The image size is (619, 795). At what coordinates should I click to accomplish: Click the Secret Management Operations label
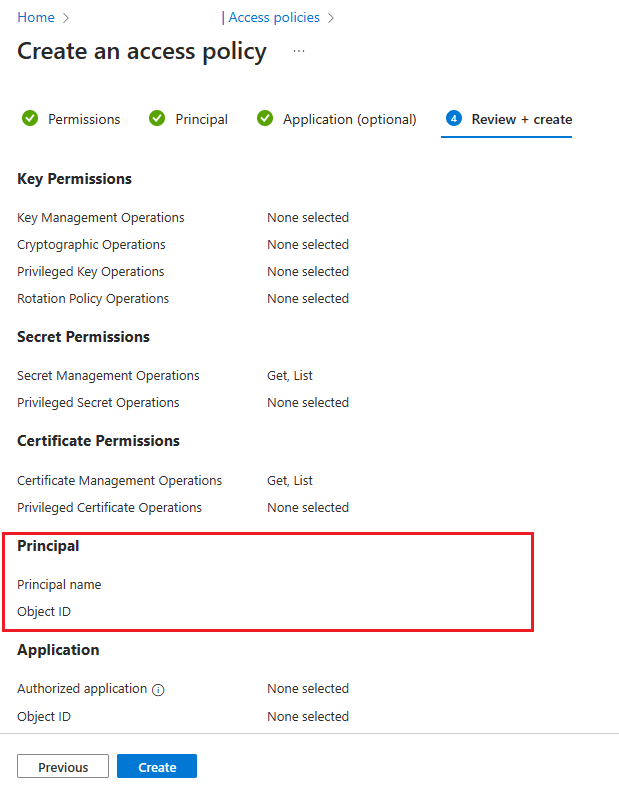coord(108,376)
